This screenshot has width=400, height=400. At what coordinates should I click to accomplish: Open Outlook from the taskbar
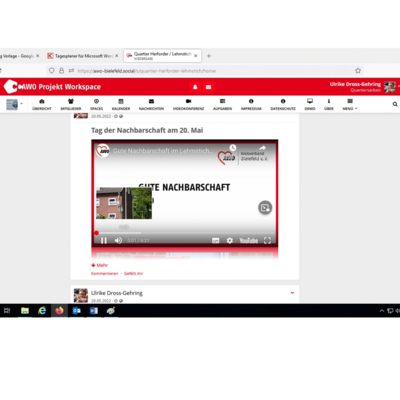(77, 311)
